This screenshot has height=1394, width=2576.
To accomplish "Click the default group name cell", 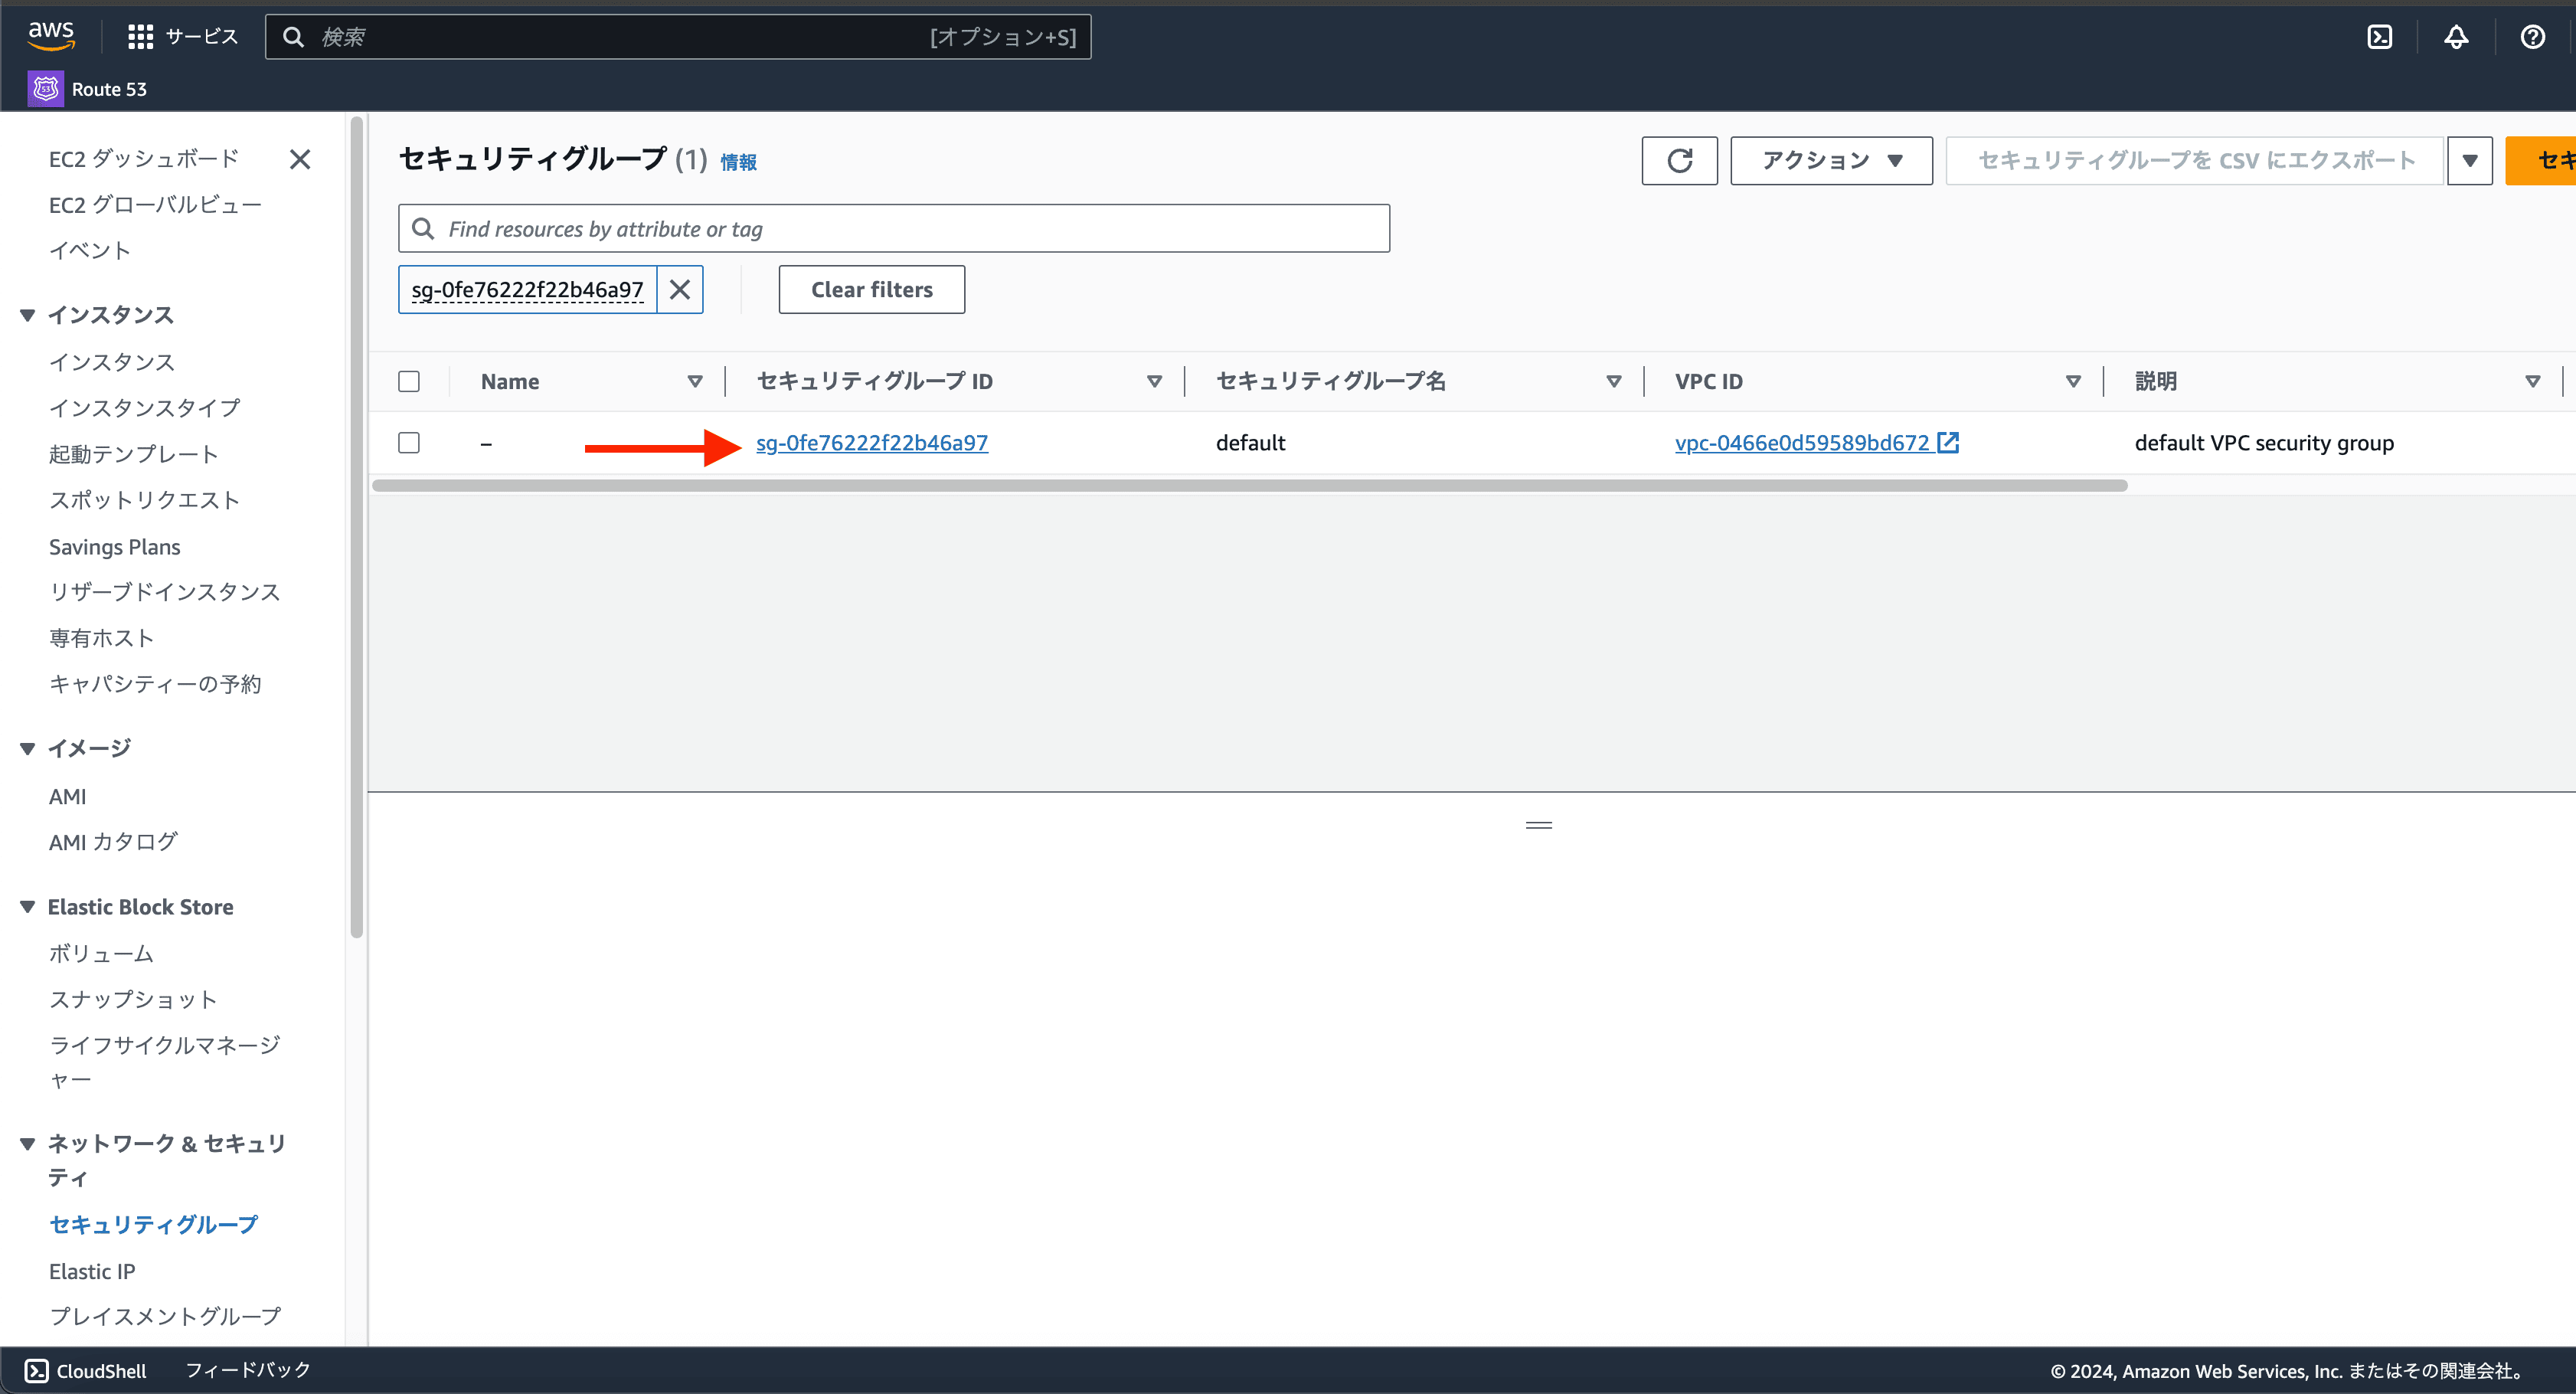I will click(x=1250, y=442).
